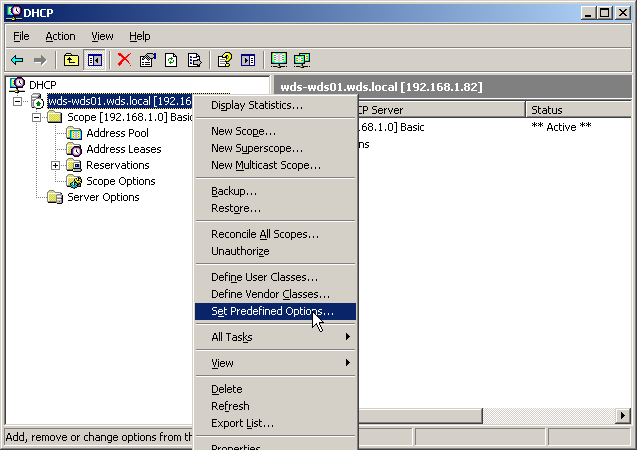This screenshot has height=450, width=637.
Task: Select the Address Leases tree item
Action: [x=124, y=149]
